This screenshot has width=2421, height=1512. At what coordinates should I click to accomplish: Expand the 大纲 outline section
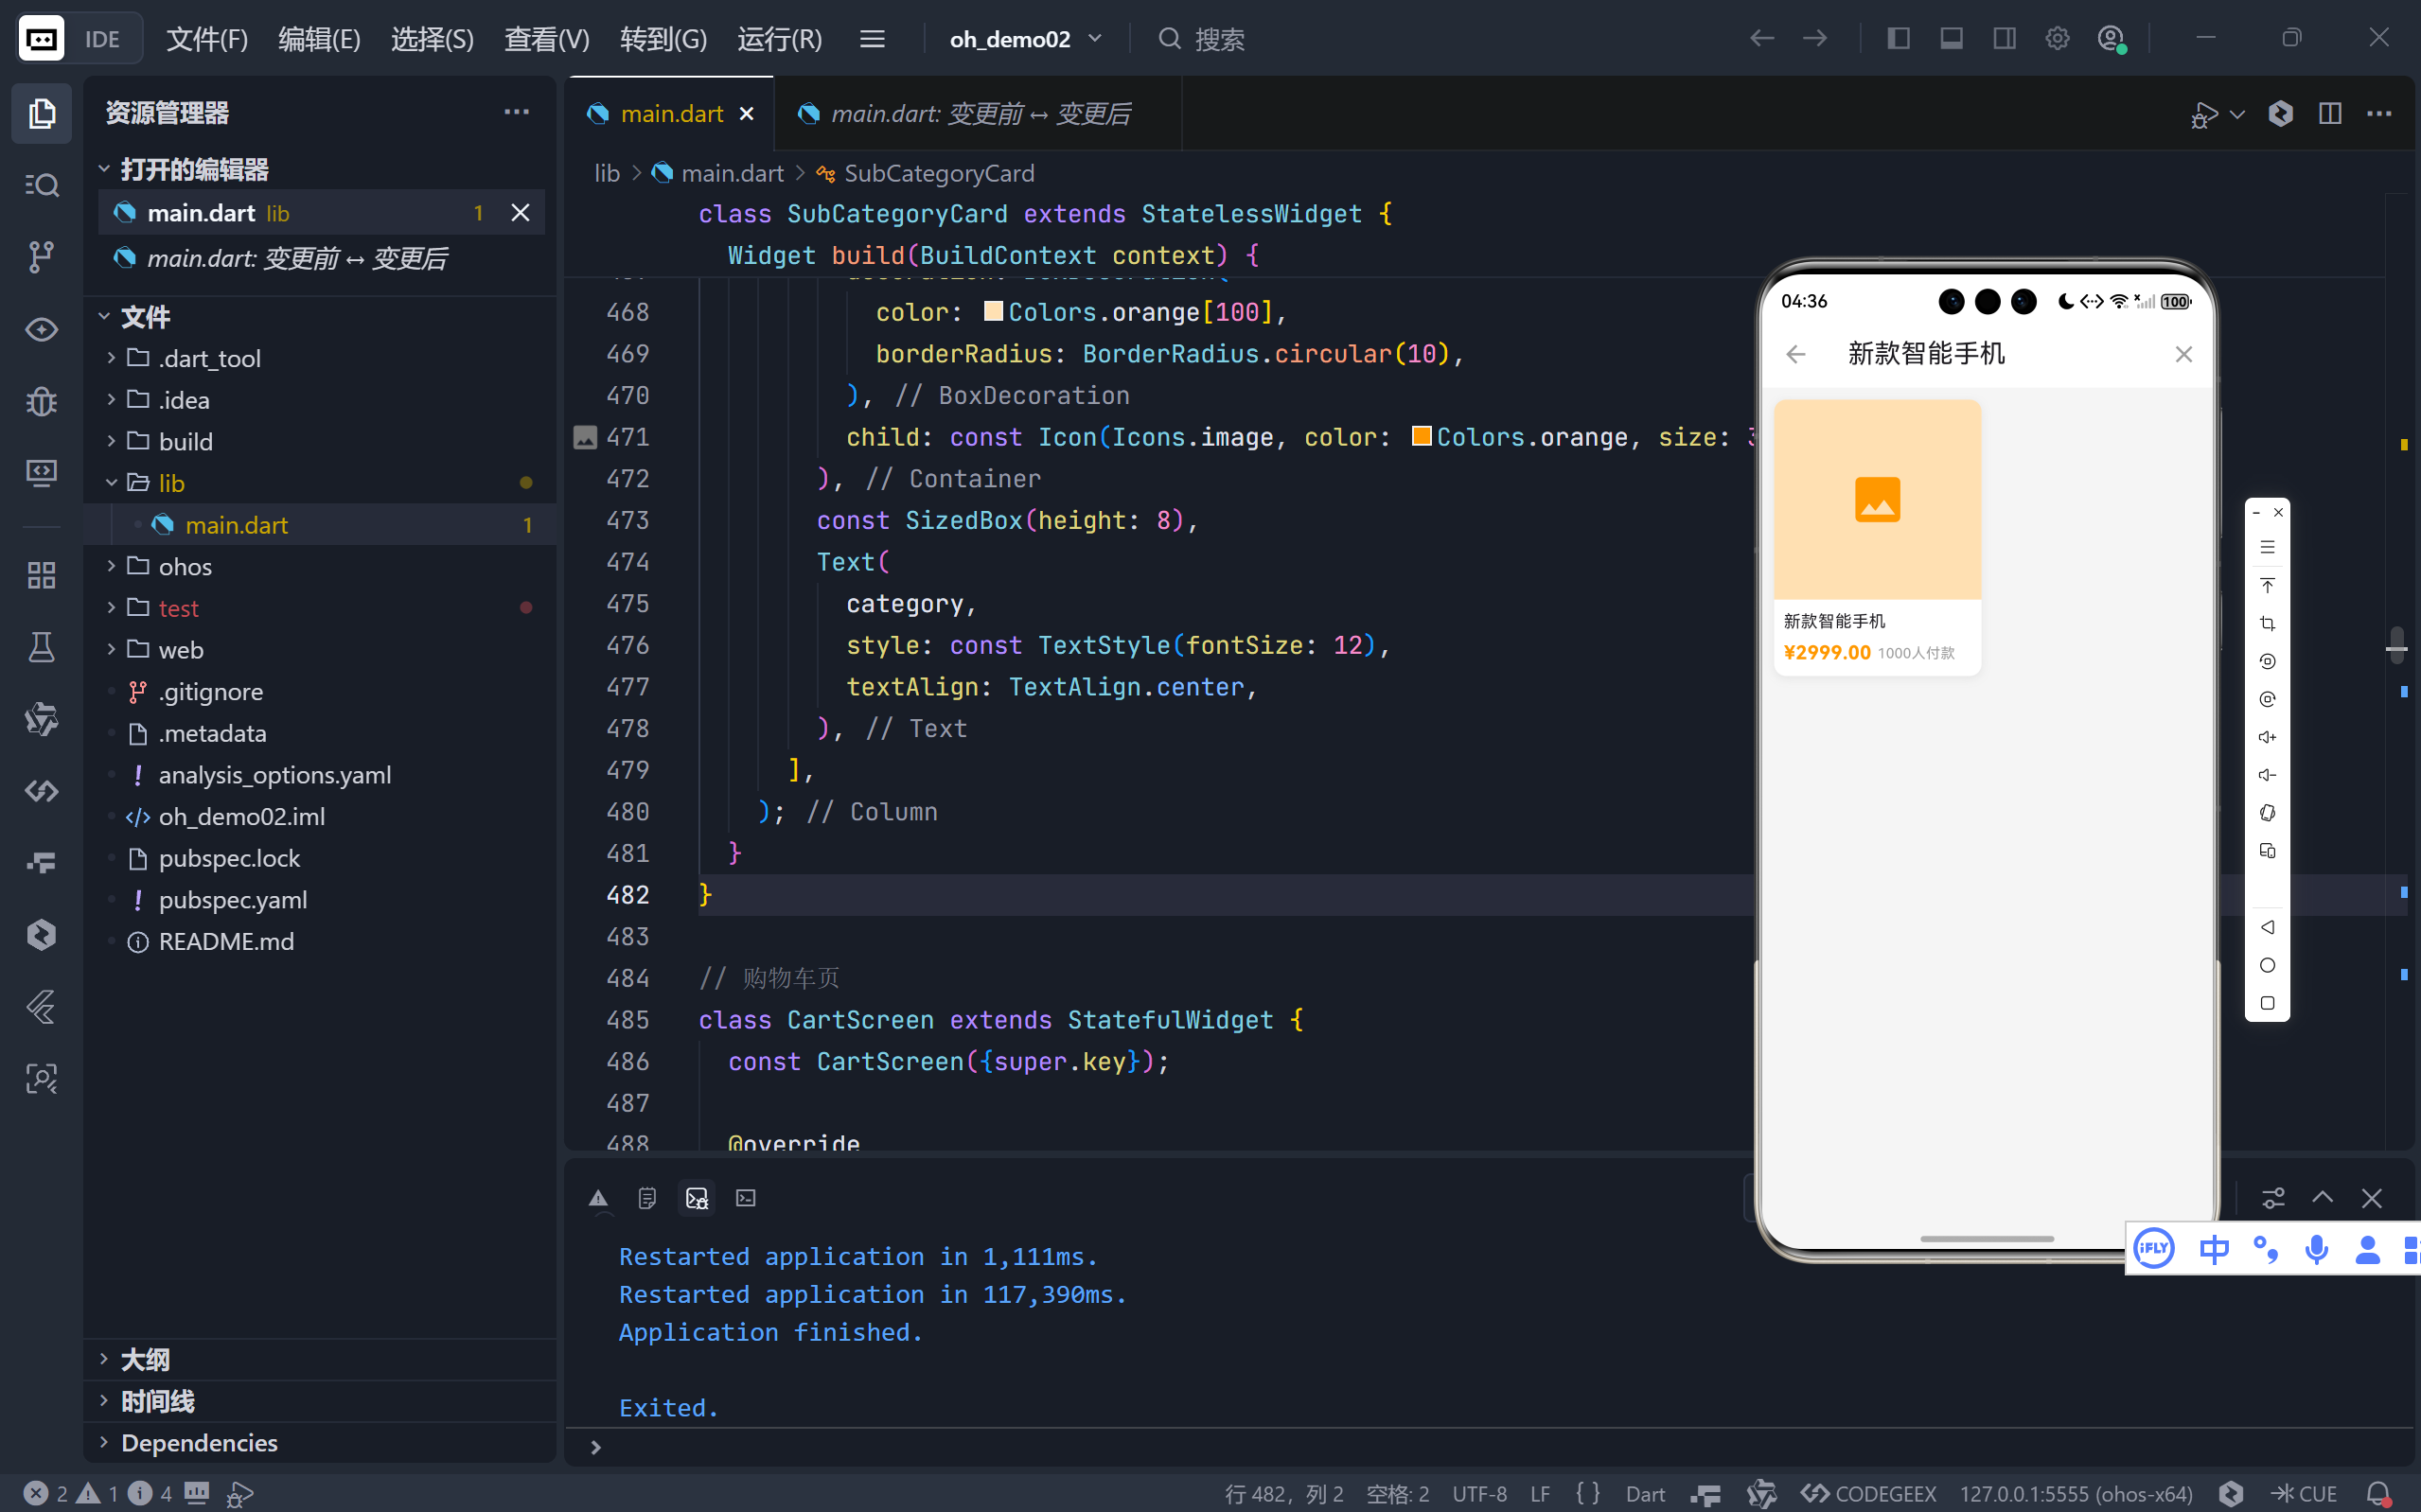click(145, 1359)
